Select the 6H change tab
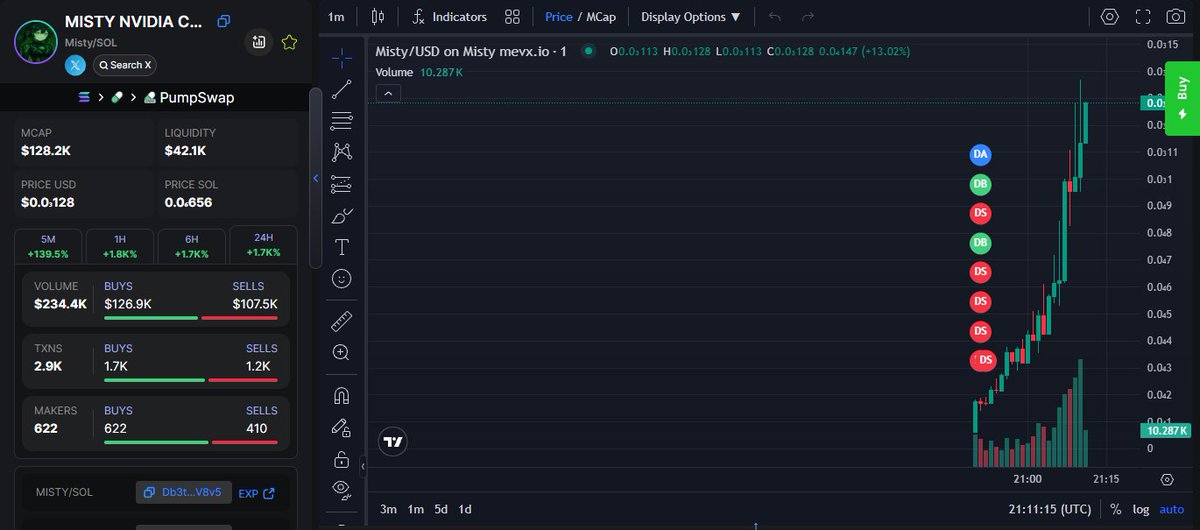Screen dimensions: 1200x530 192,246
